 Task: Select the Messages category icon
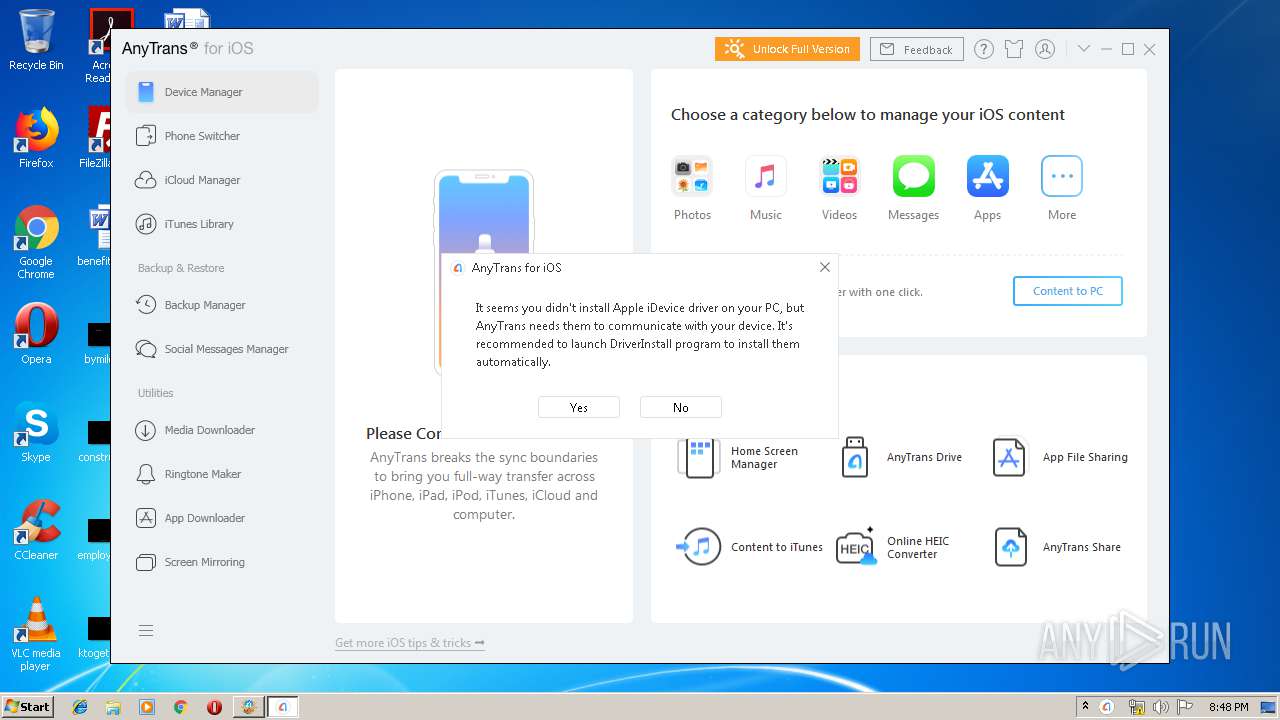(x=914, y=177)
